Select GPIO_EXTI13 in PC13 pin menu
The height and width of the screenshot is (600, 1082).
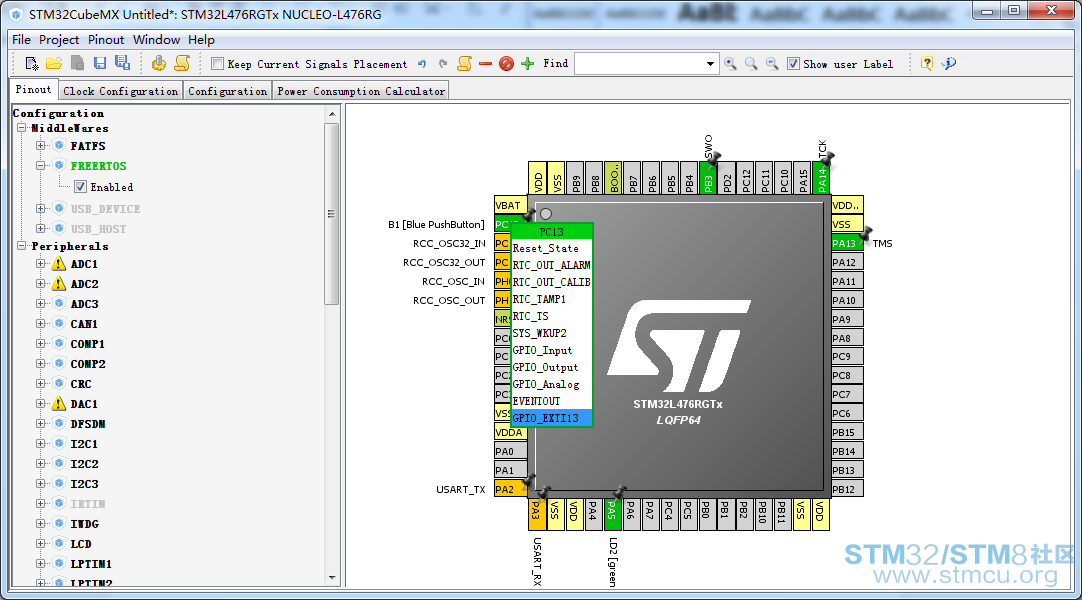tap(551, 418)
